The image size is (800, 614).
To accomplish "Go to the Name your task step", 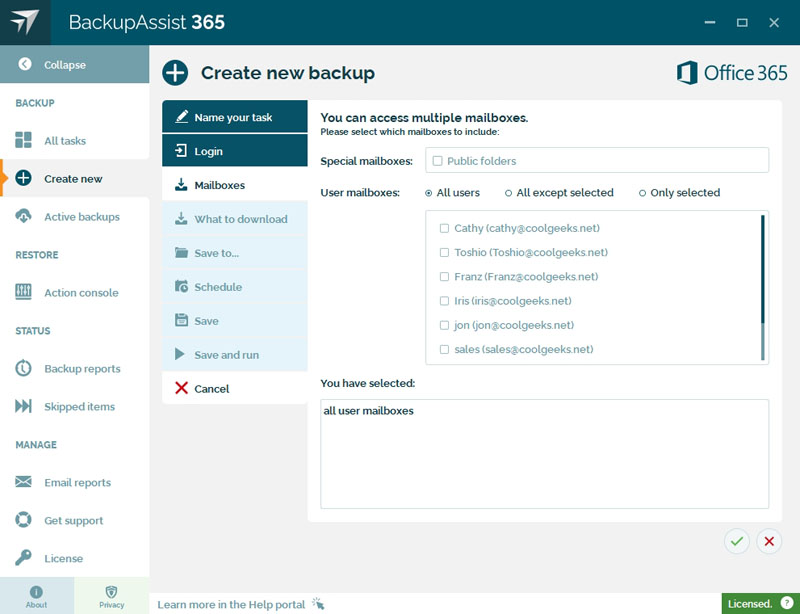I will [235, 116].
